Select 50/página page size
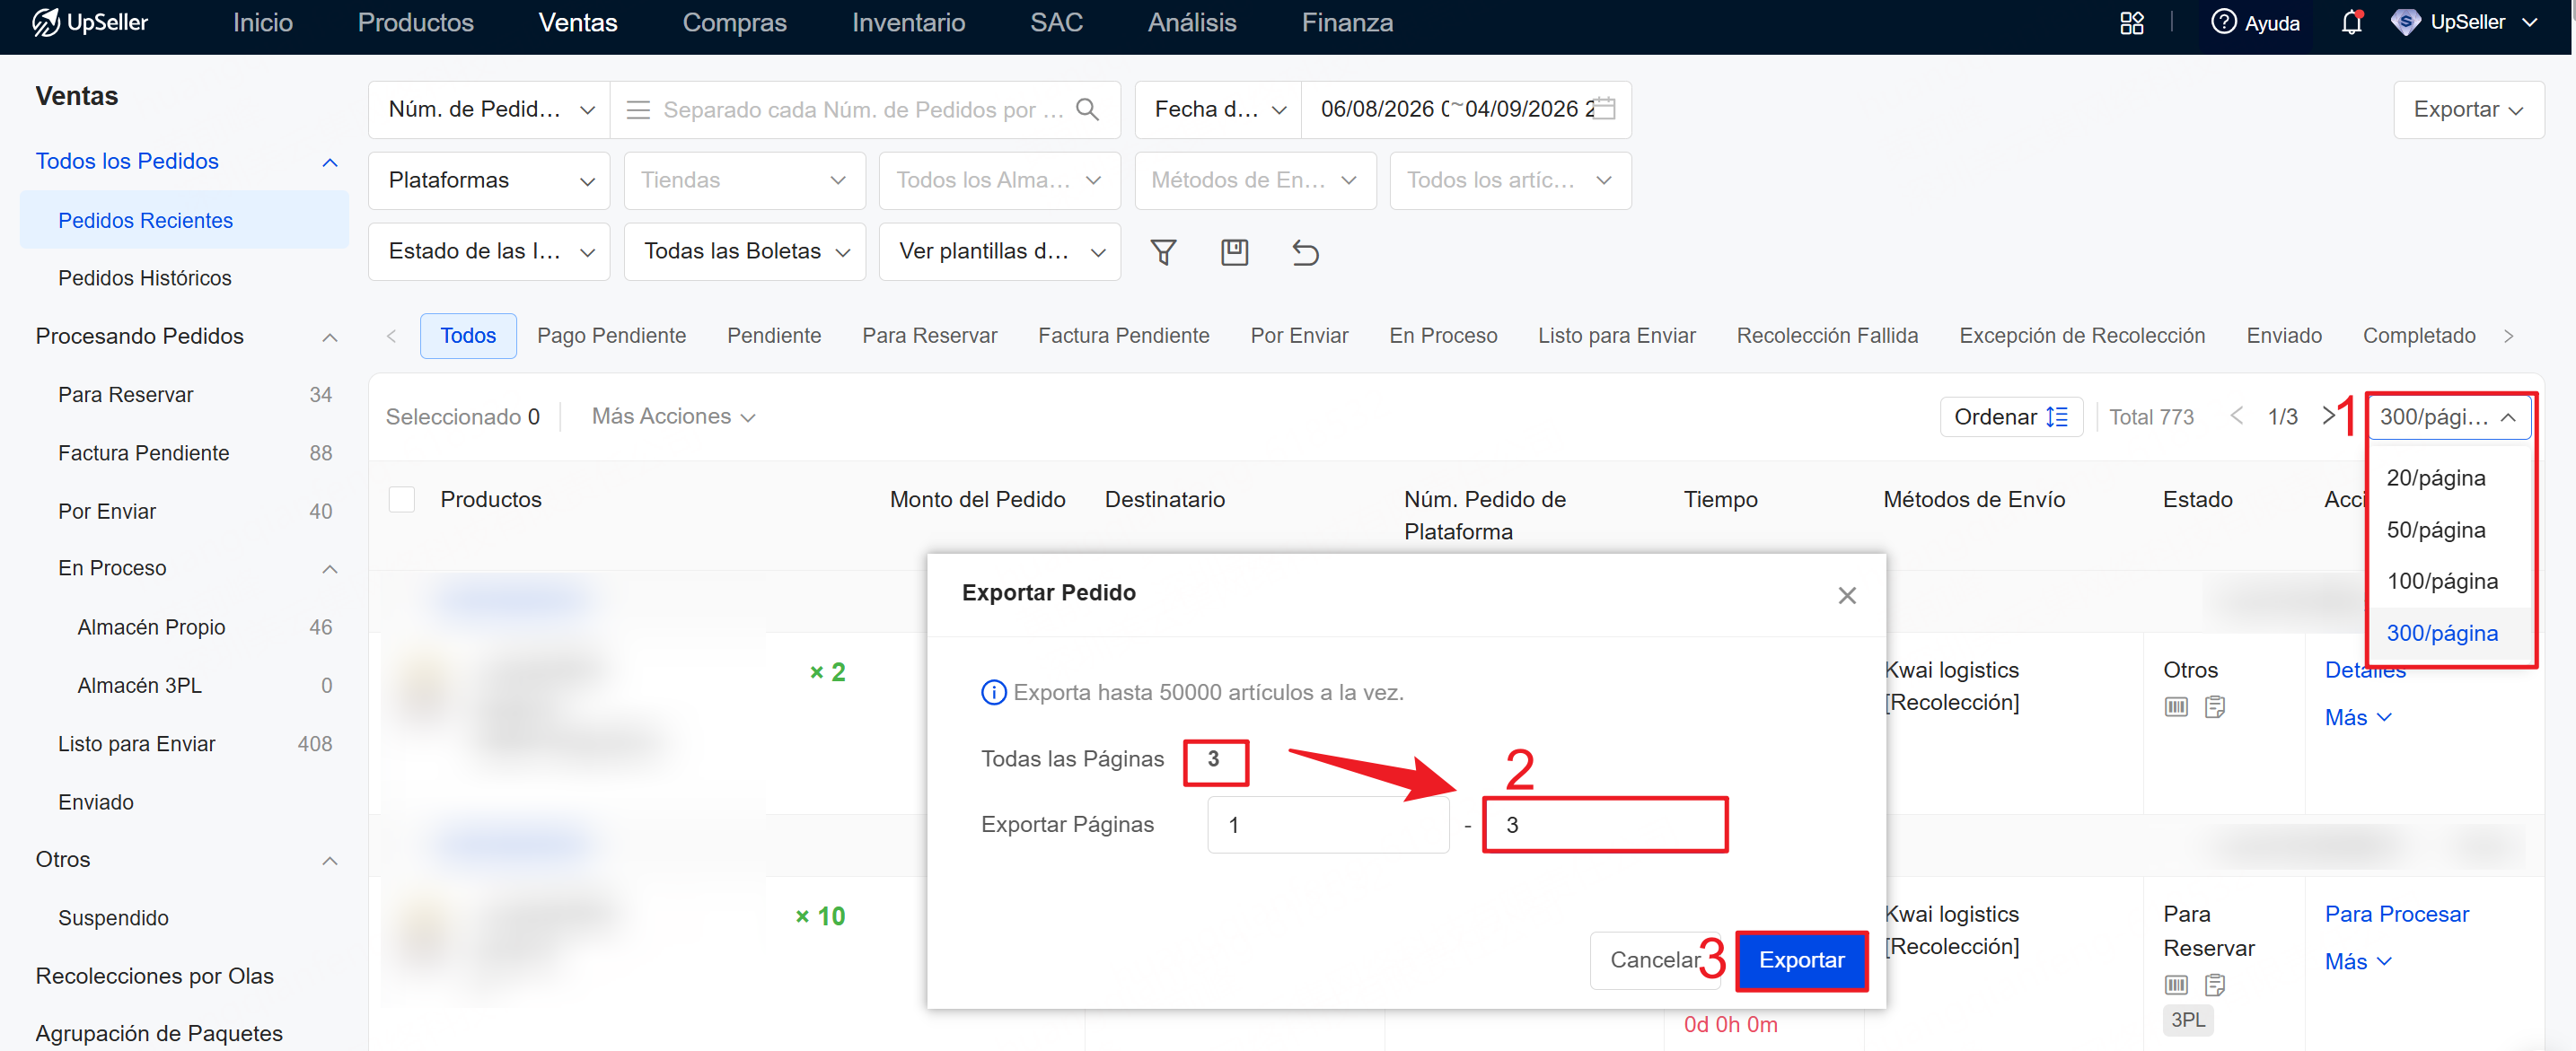2576x1051 pixels. pos(2449,530)
